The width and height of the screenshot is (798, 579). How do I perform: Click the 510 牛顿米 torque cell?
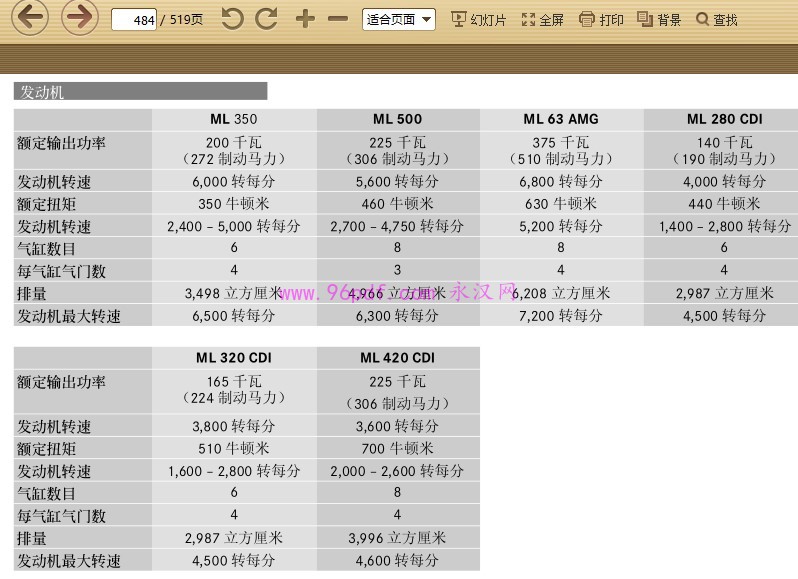tap(234, 448)
